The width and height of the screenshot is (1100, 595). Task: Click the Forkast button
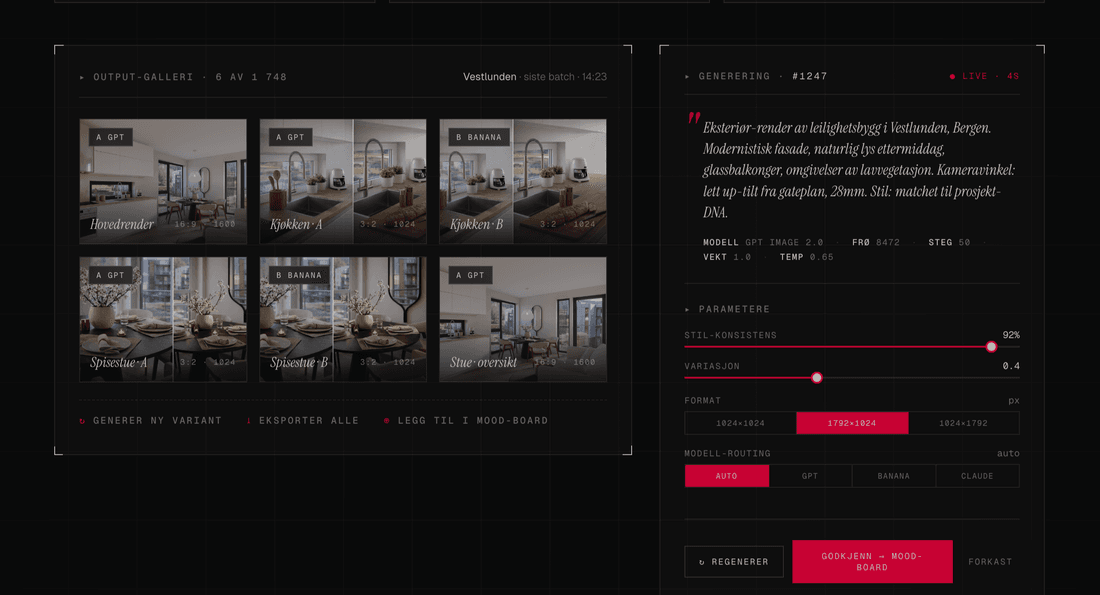pyautogui.click(x=990, y=562)
